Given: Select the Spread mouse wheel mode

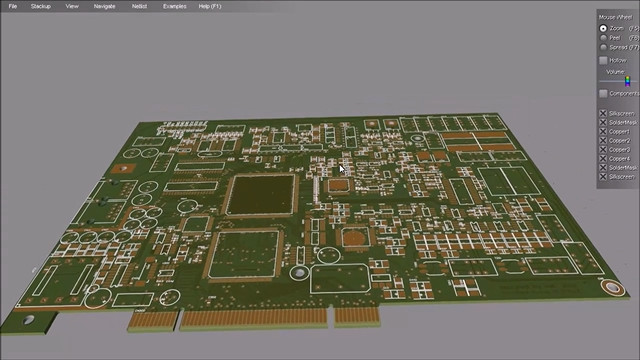Looking at the screenshot, I should (x=603, y=47).
